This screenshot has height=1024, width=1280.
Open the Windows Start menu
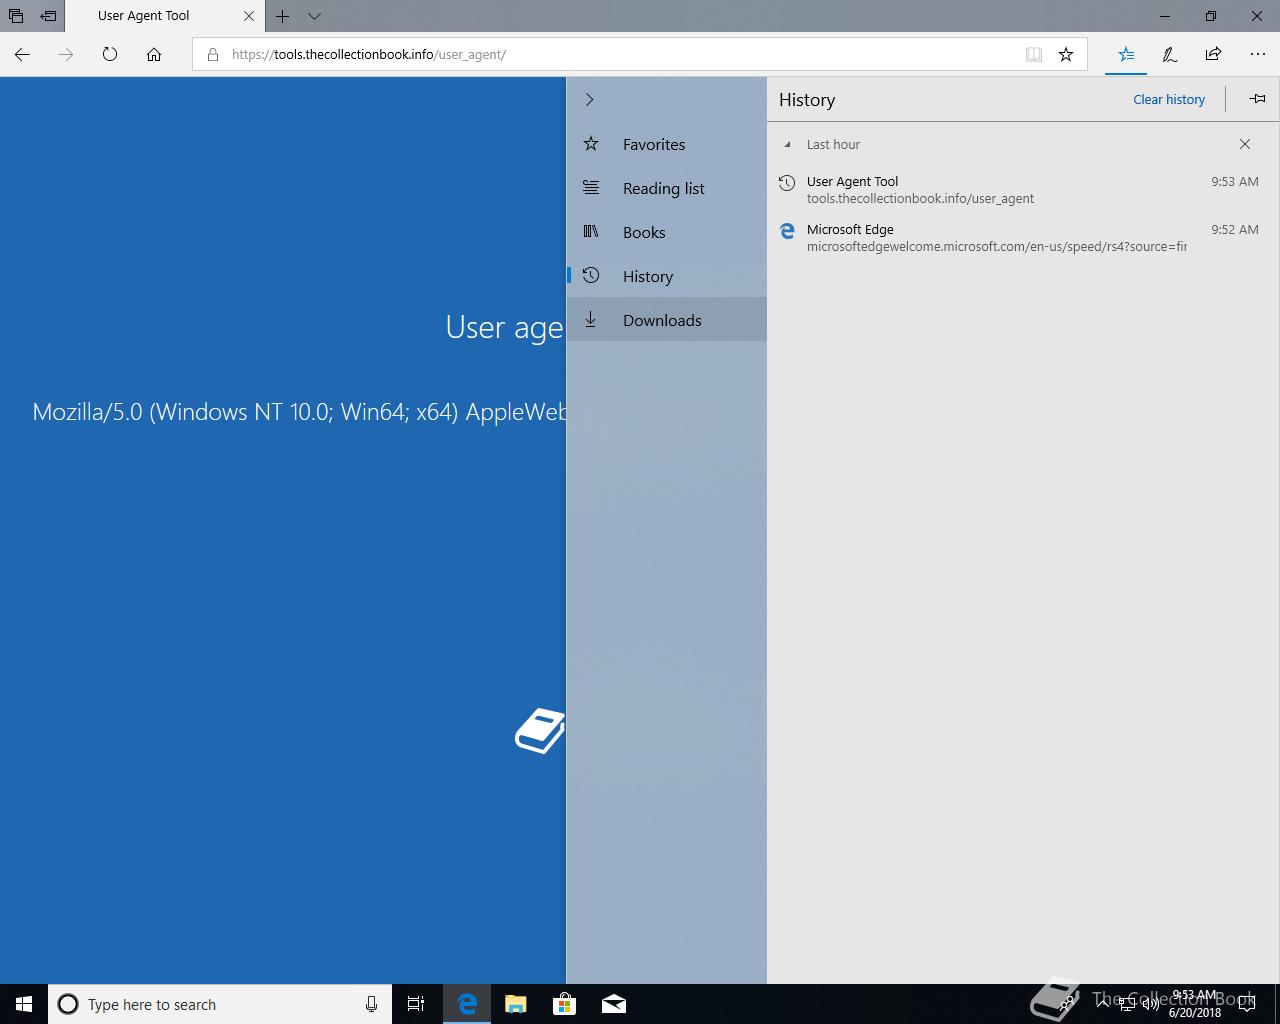click(x=24, y=1004)
